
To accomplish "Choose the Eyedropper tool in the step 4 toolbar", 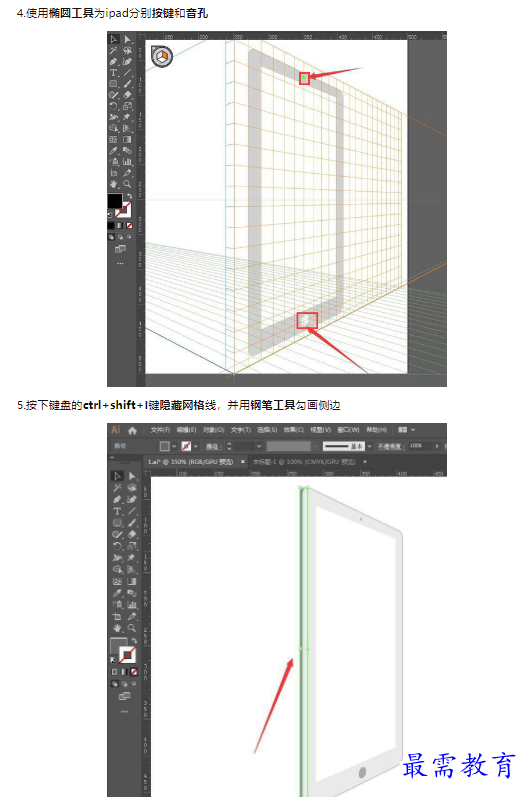I will pyautogui.click(x=113, y=150).
